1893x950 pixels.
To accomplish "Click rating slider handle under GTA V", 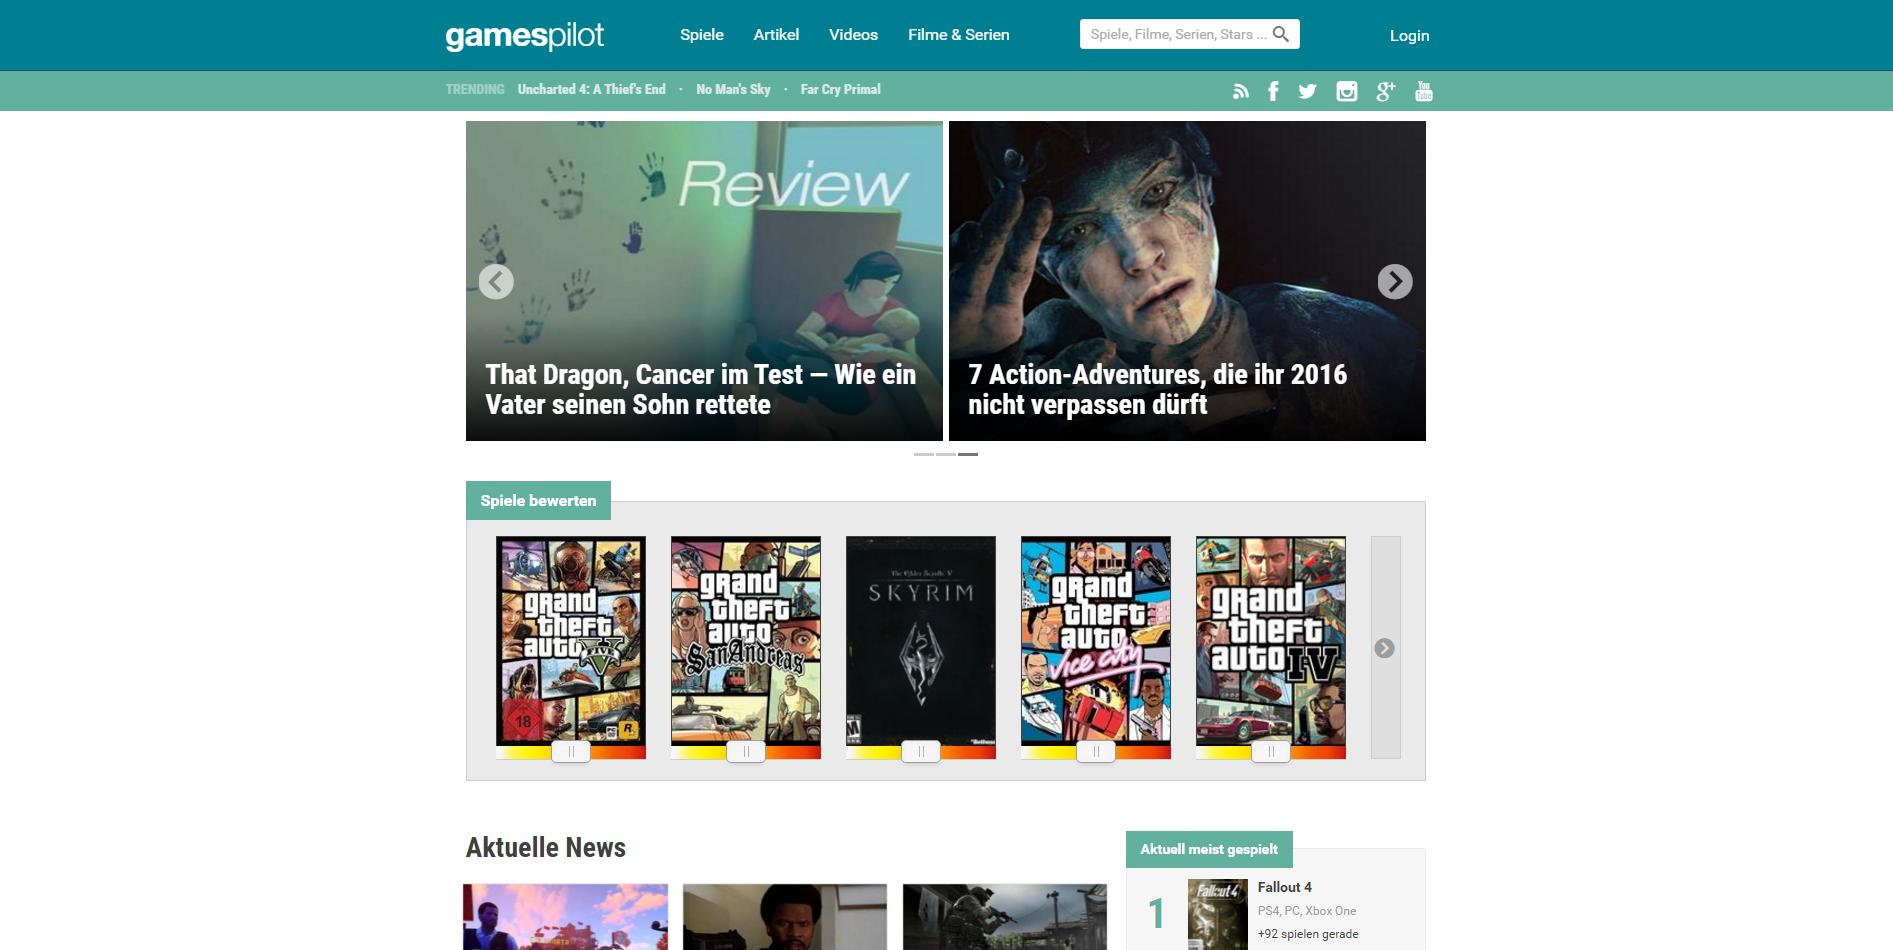I will 571,752.
